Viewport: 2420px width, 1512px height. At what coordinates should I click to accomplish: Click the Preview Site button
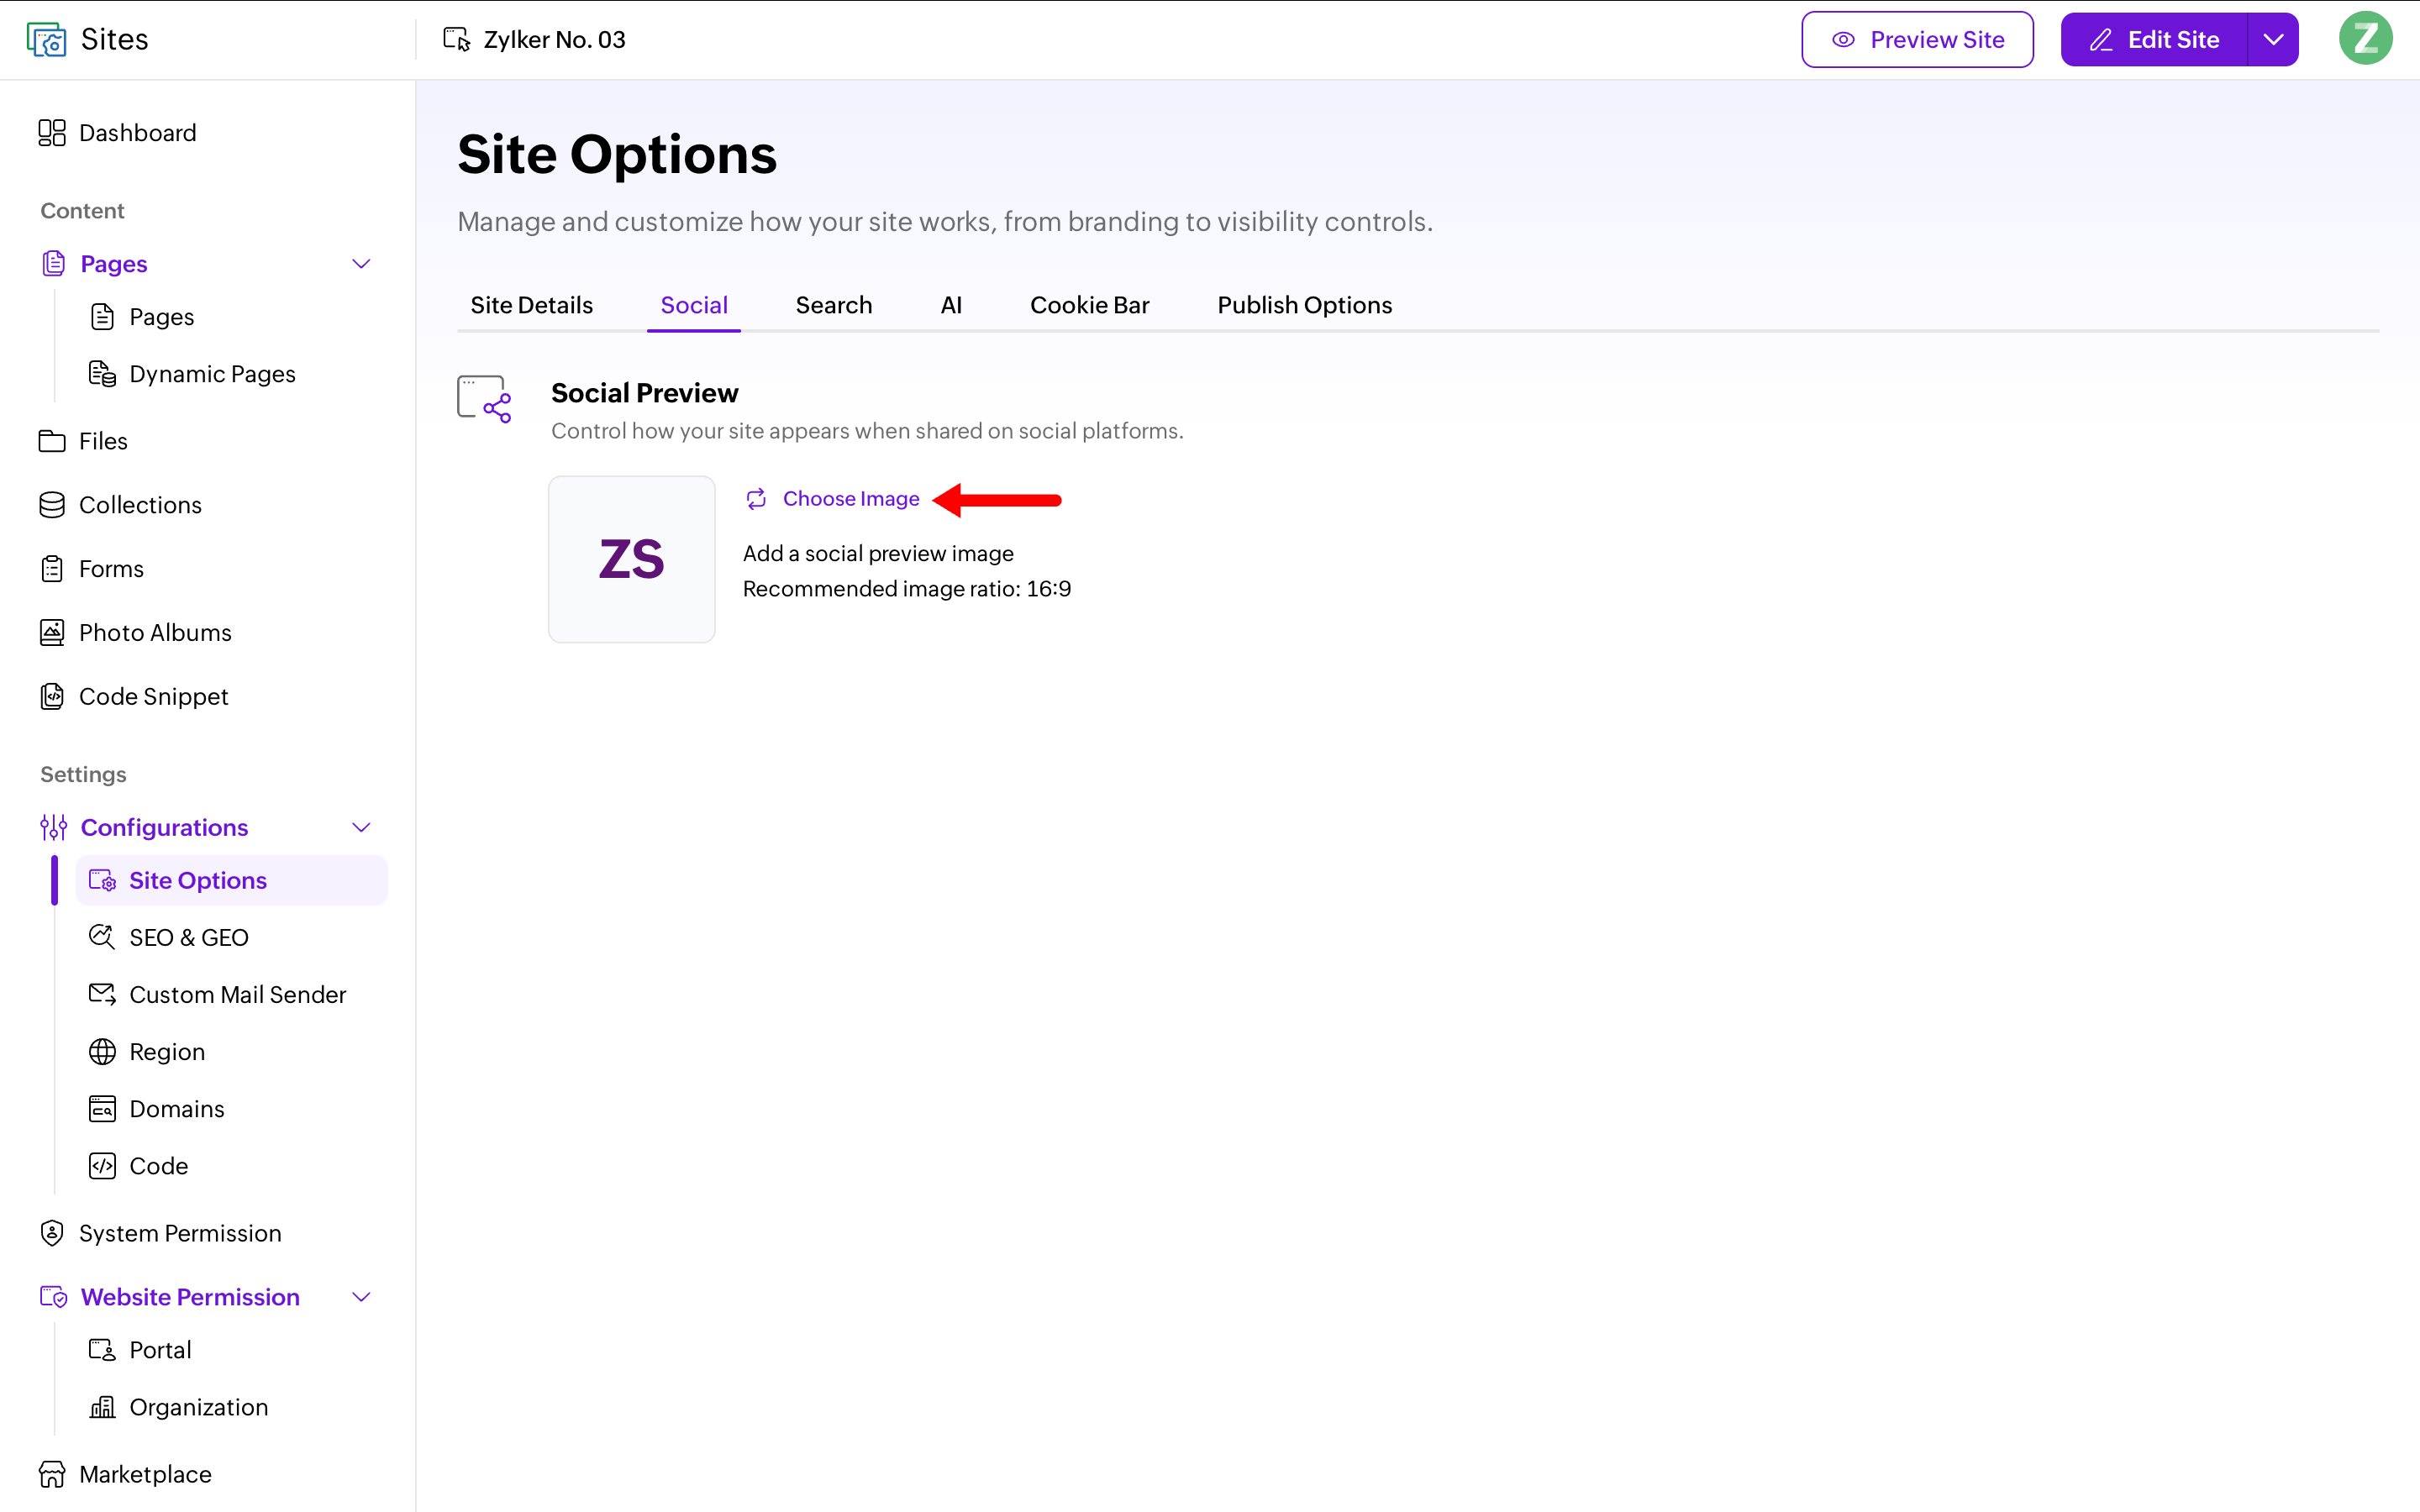point(1917,40)
